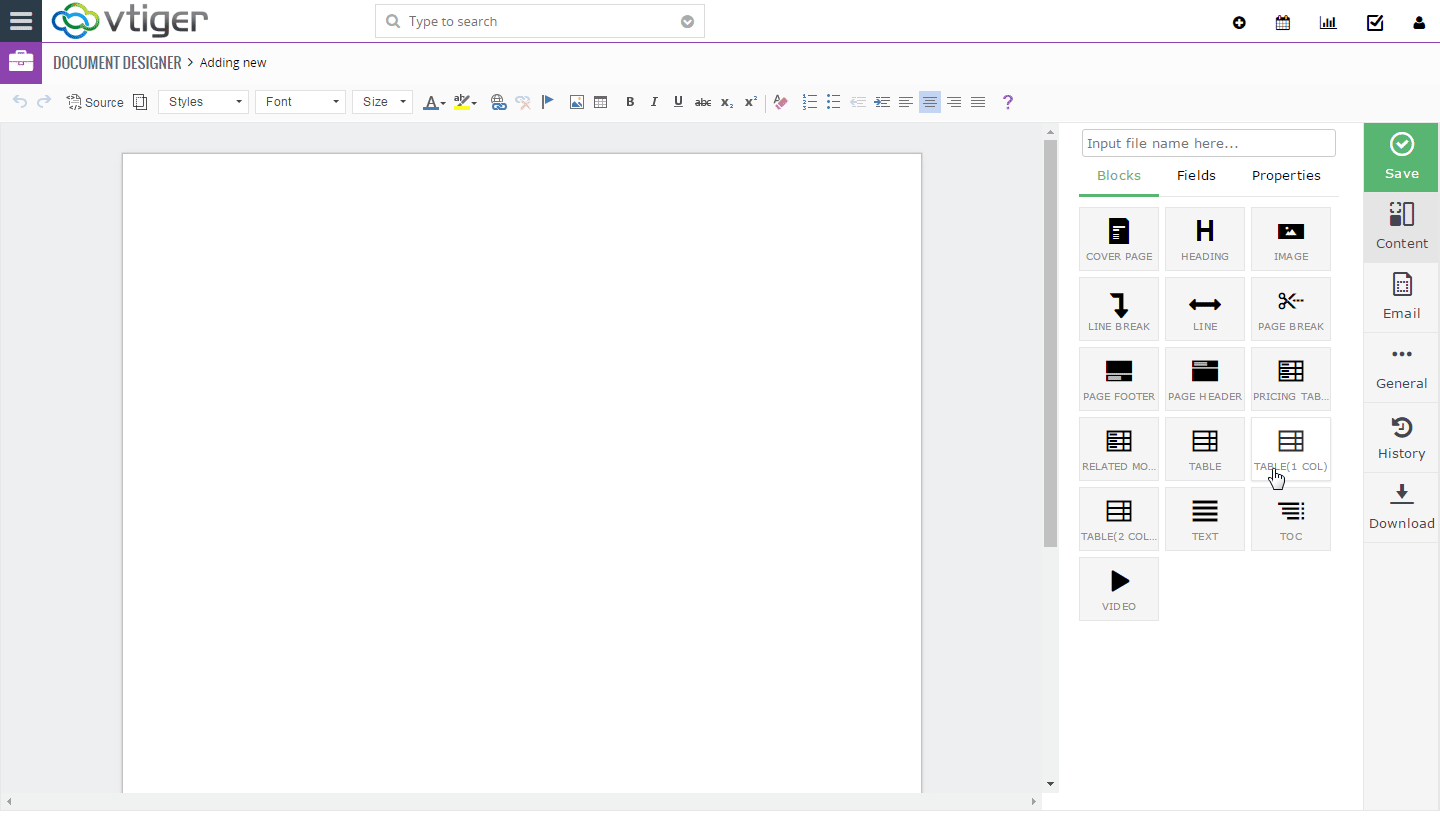Image resolution: width=1440 pixels, height=834 pixels.
Task: Select the Line Break block
Action: click(1119, 309)
